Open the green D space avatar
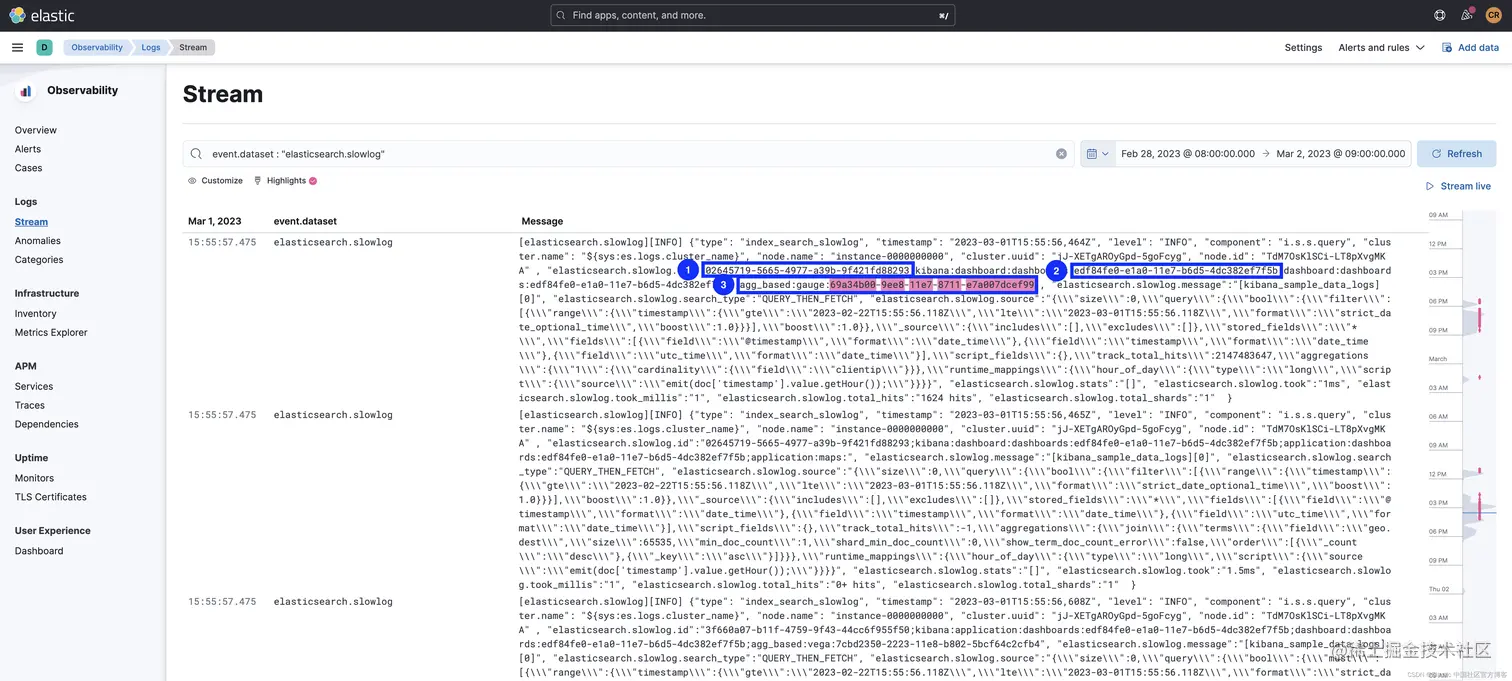Image resolution: width=1512 pixels, height=681 pixels. (44, 47)
